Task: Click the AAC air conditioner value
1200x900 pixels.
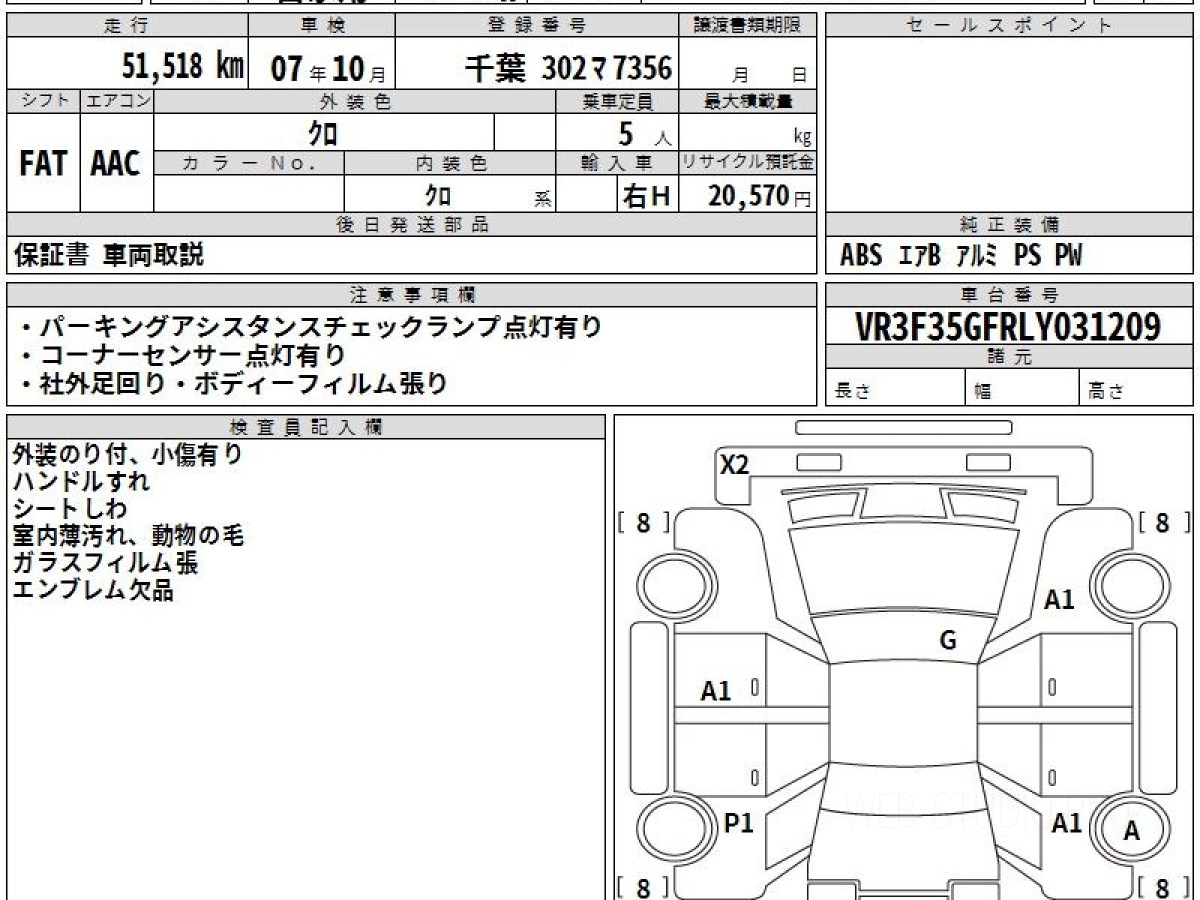Action: click(x=116, y=164)
